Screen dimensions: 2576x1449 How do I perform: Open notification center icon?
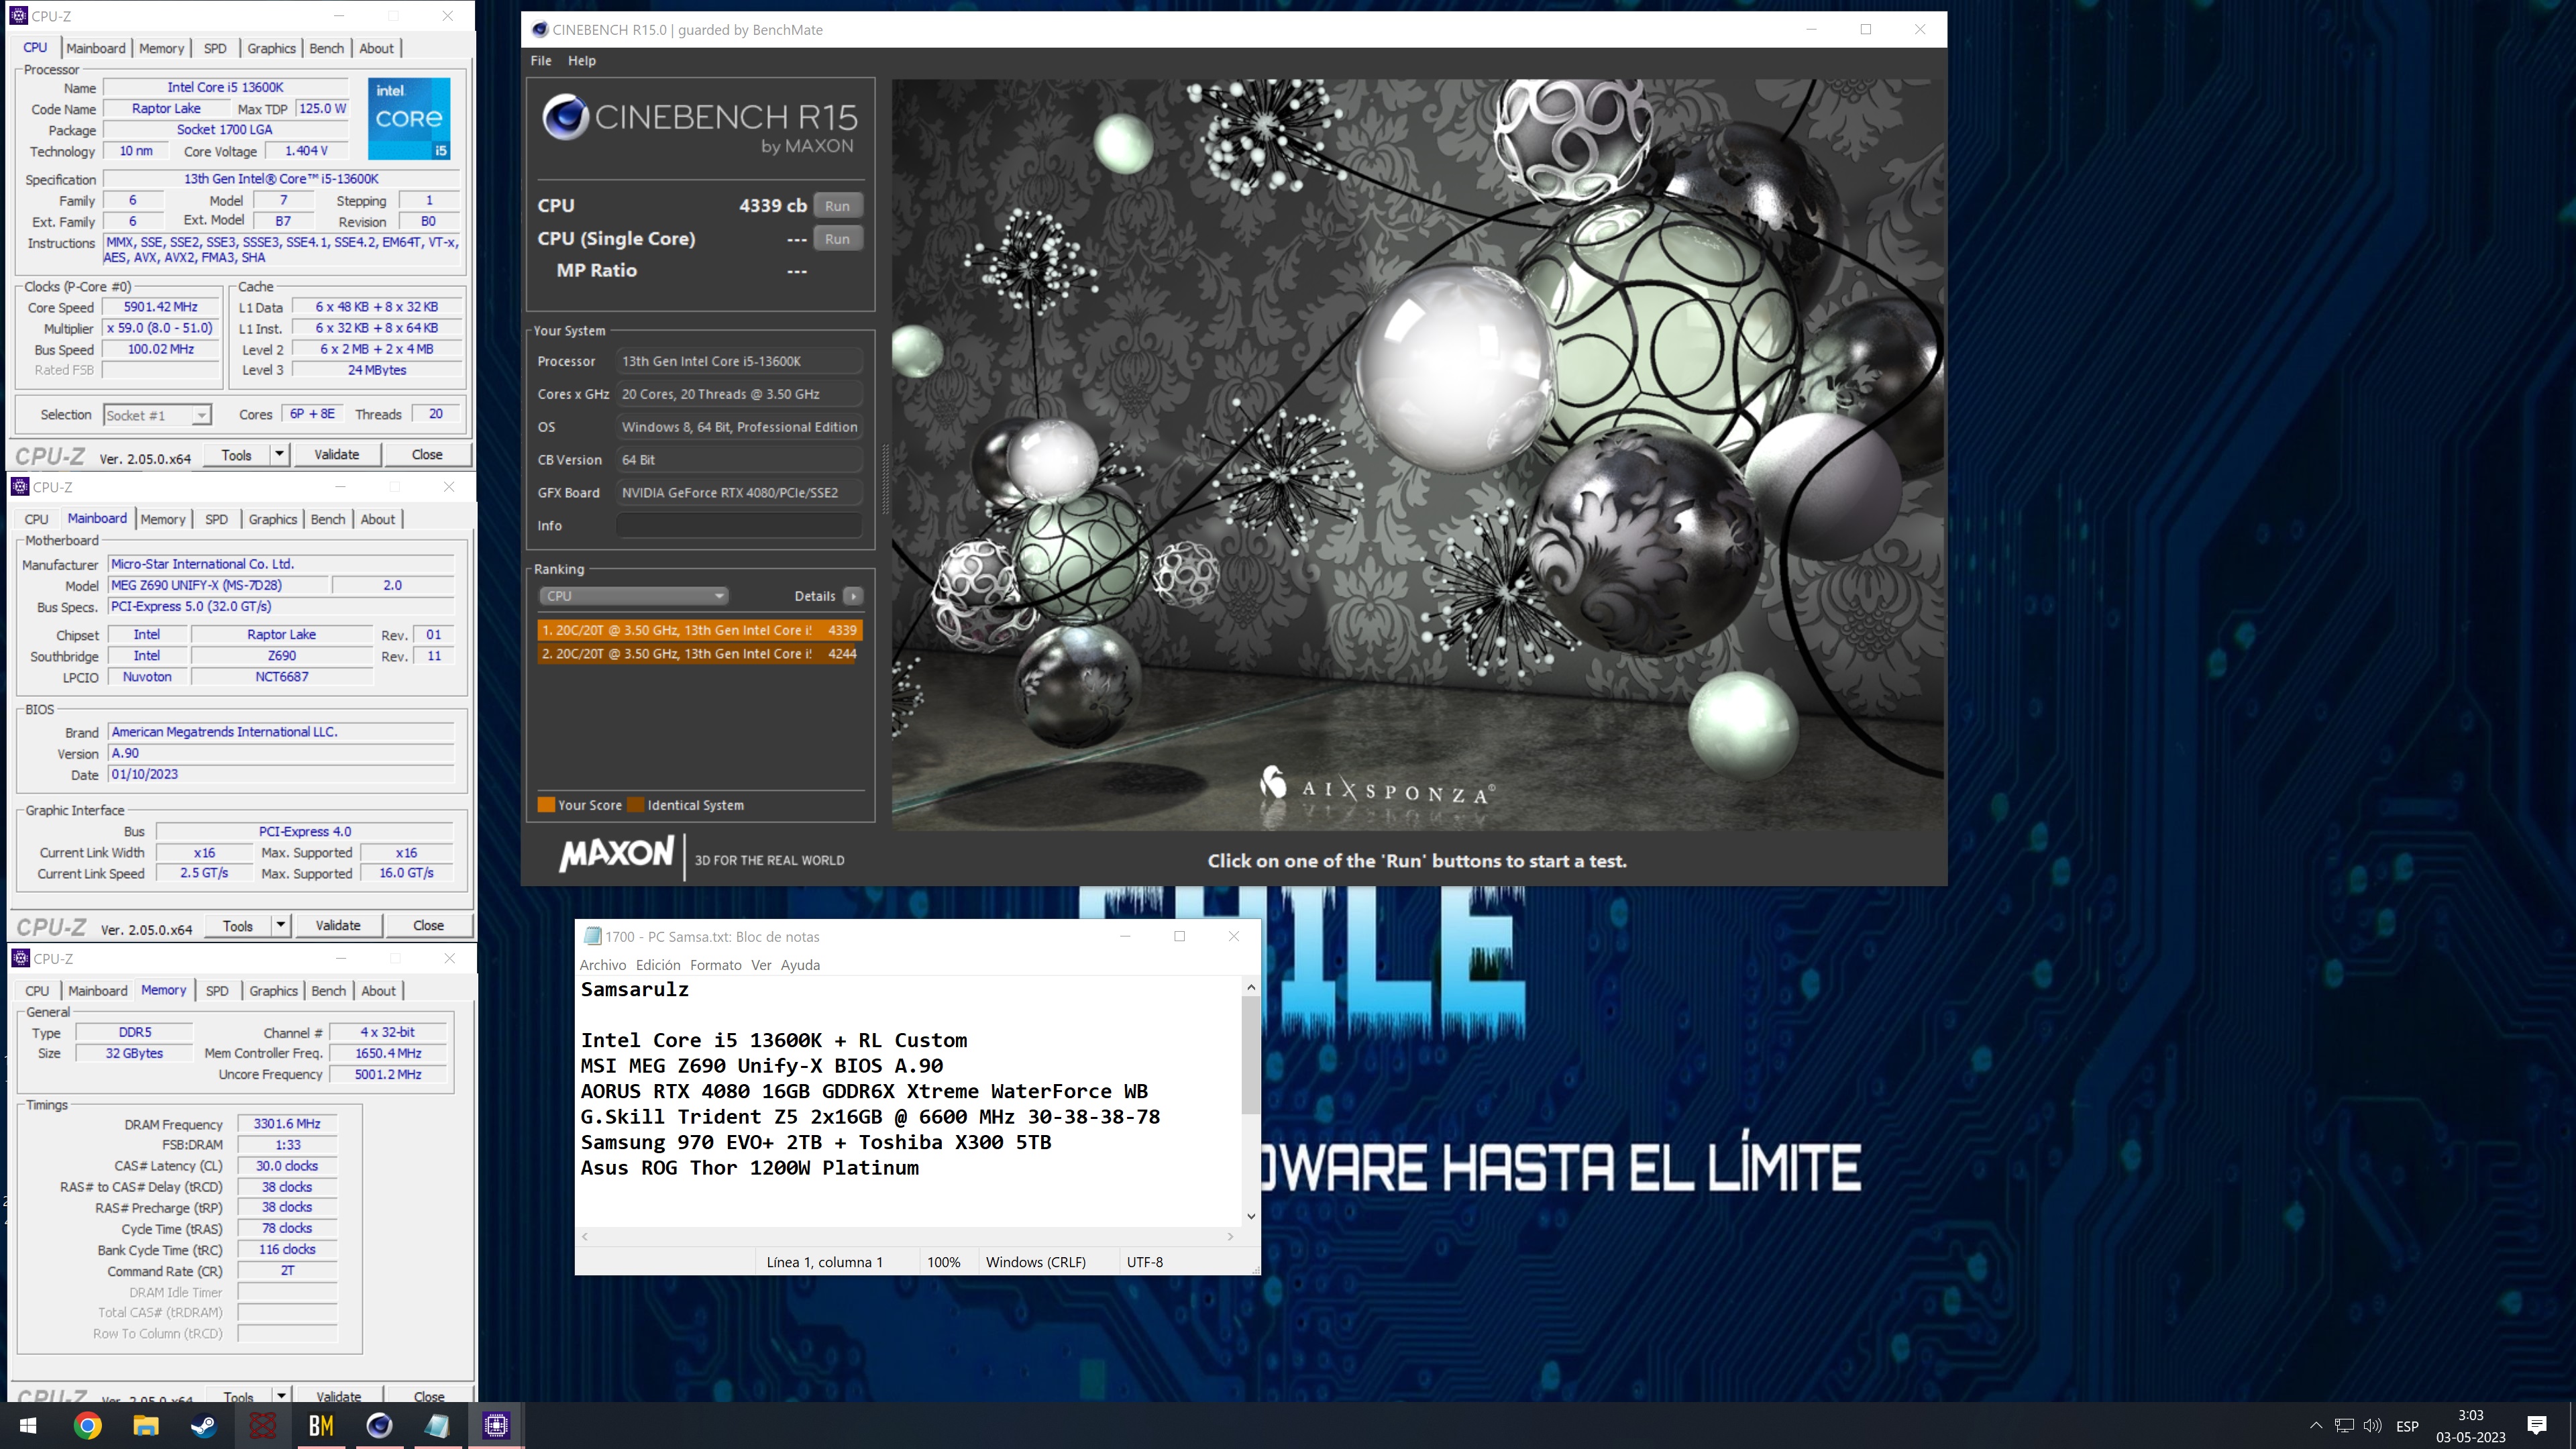[x=2536, y=1426]
